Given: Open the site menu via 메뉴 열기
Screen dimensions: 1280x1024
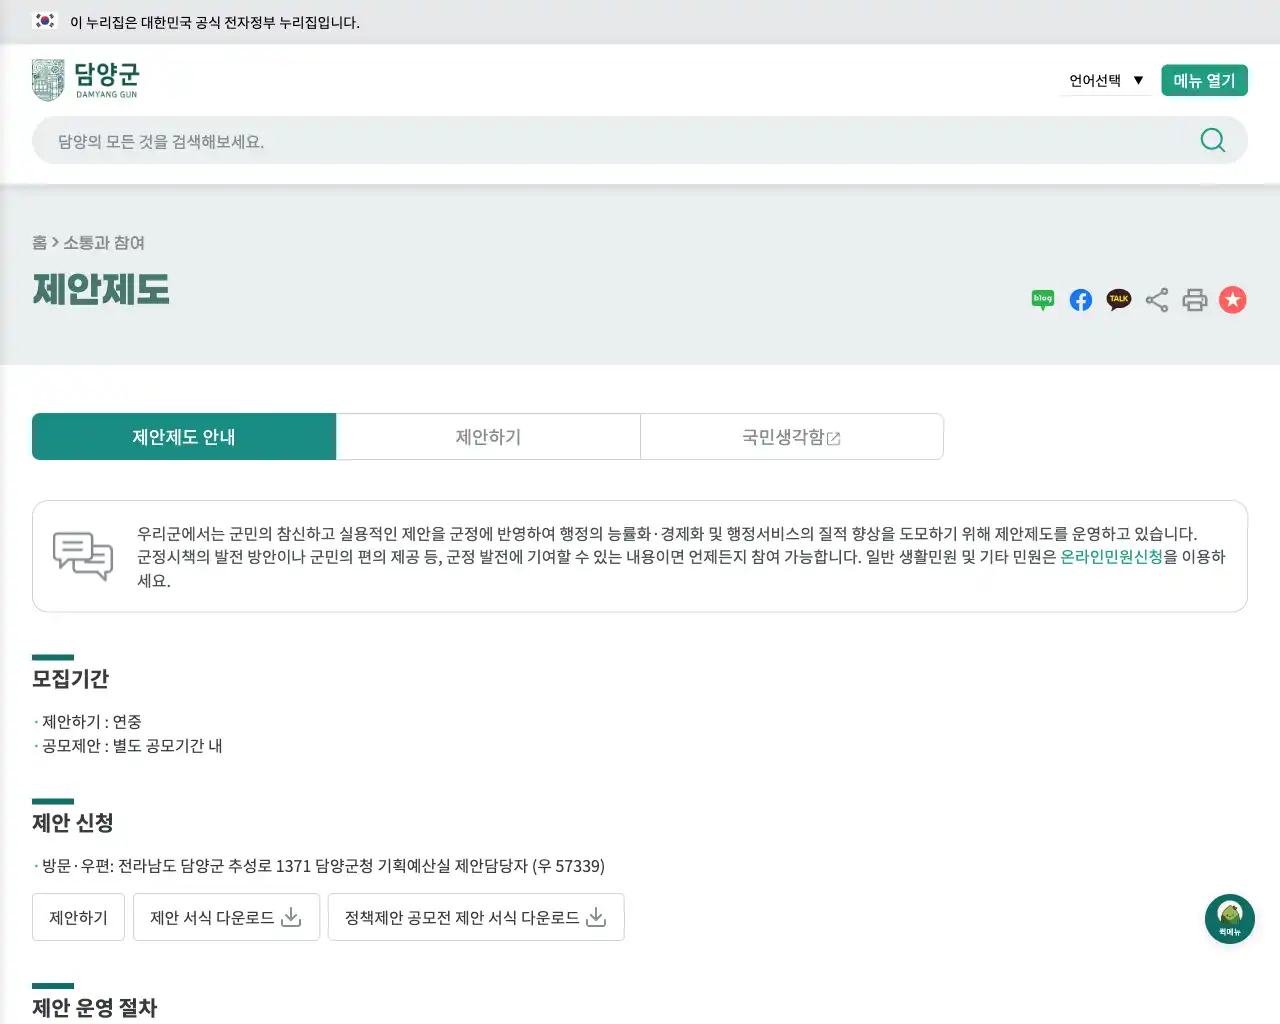Looking at the screenshot, I should point(1204,79).
